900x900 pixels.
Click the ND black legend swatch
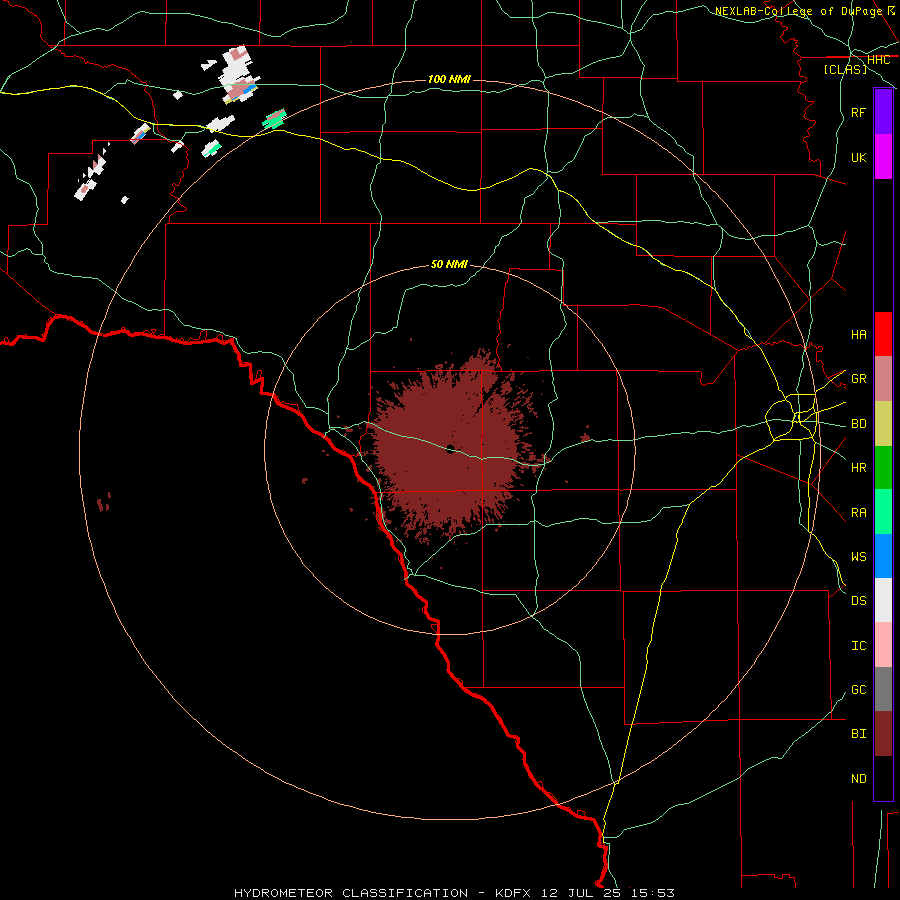(883, 778)
